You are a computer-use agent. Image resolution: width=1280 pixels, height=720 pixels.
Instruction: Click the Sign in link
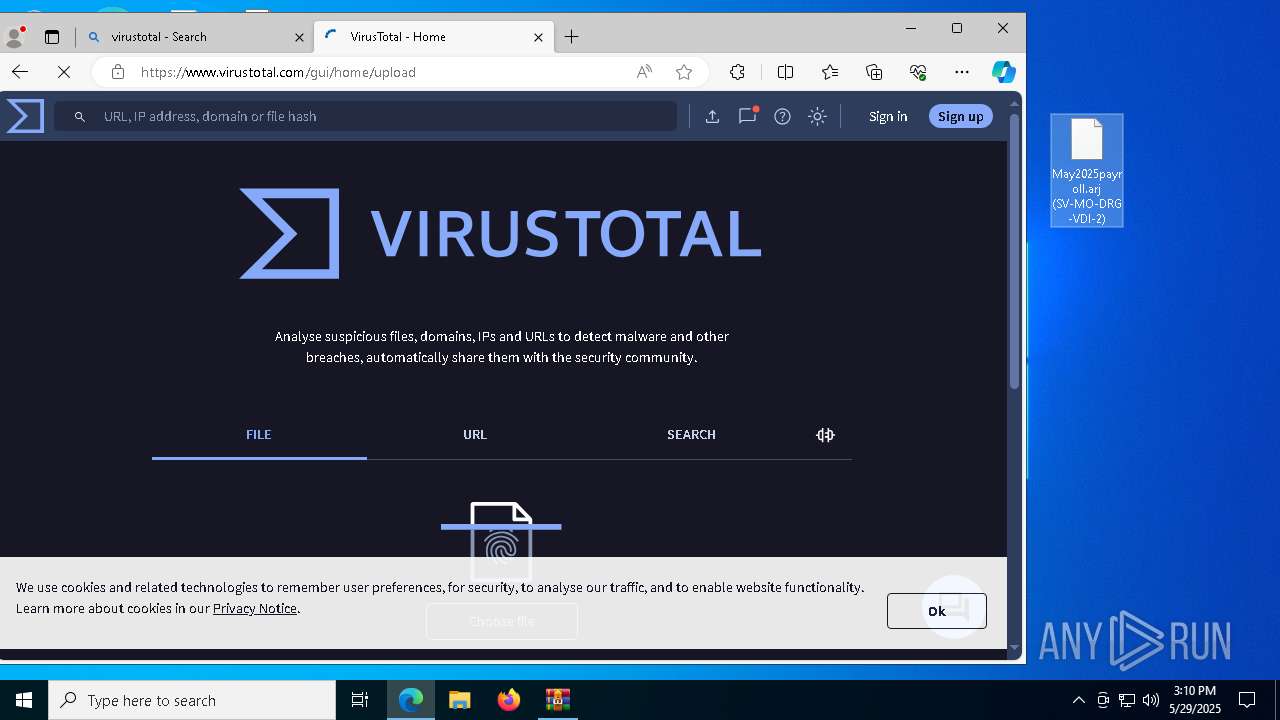888,116
